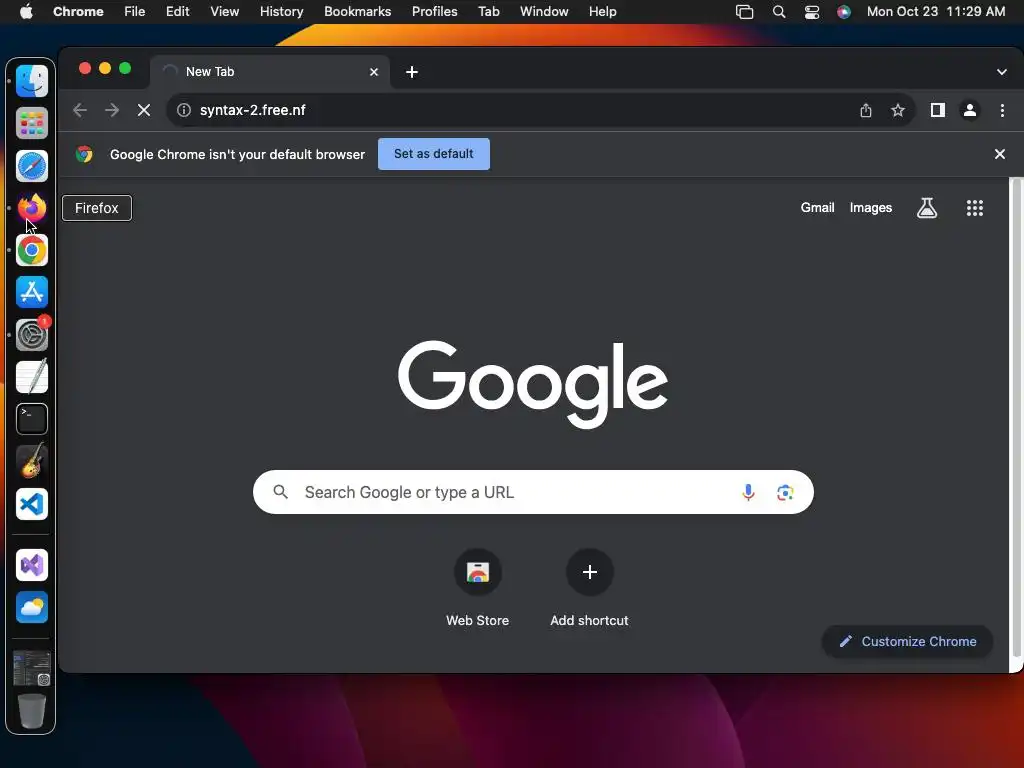The width and height of the screenshot is (1024, 768).
Task: Open the Google apps grid
Action: [974, 208]
